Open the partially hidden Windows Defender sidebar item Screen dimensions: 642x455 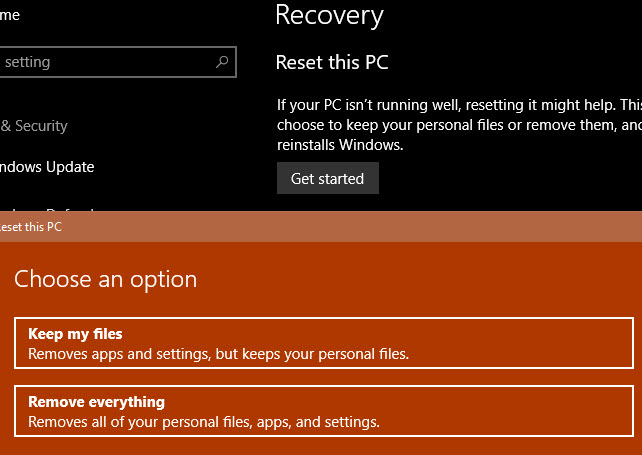(48, 208)
